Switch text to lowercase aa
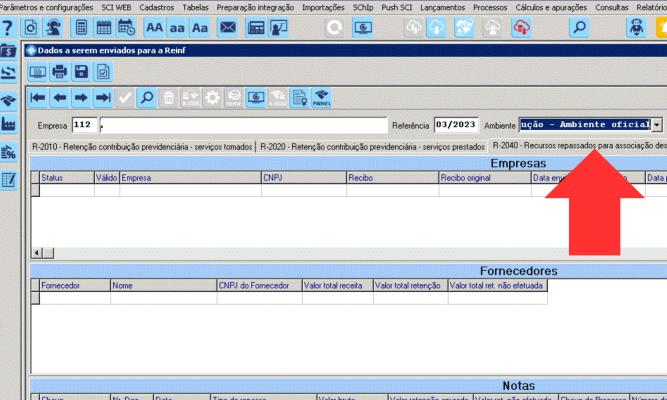667x400 pixels. click(177, 28)
